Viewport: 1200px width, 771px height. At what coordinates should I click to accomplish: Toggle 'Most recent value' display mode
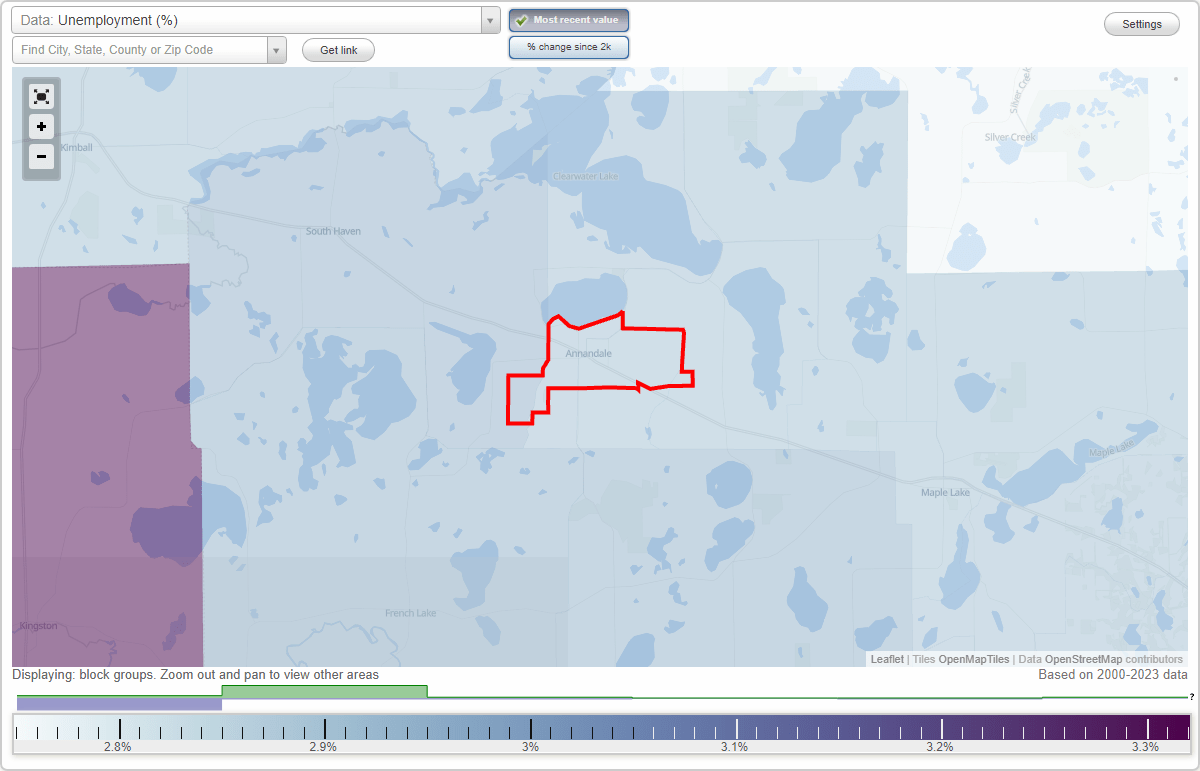(568, 19)
